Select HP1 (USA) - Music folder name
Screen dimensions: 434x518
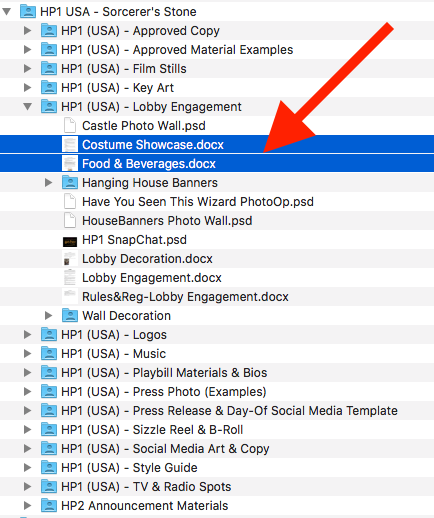pos(113,354)
